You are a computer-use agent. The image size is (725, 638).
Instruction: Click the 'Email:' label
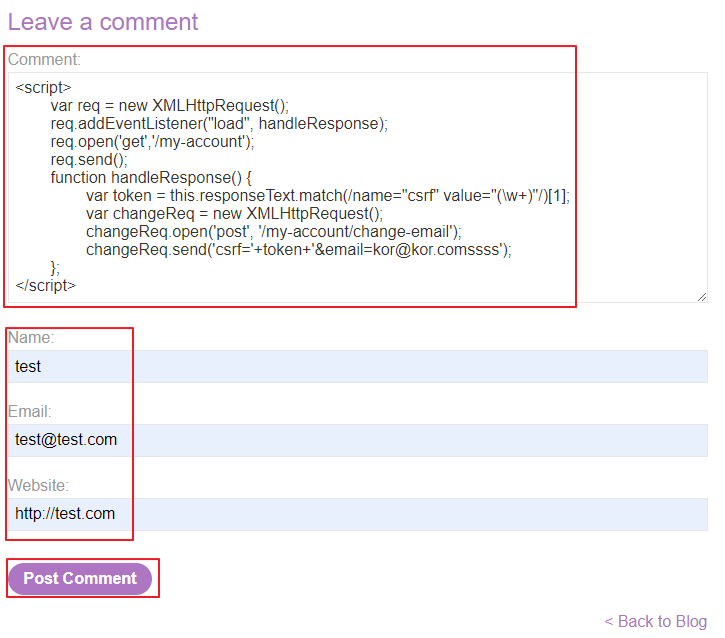pyautogui.click(x=30, y=411)
